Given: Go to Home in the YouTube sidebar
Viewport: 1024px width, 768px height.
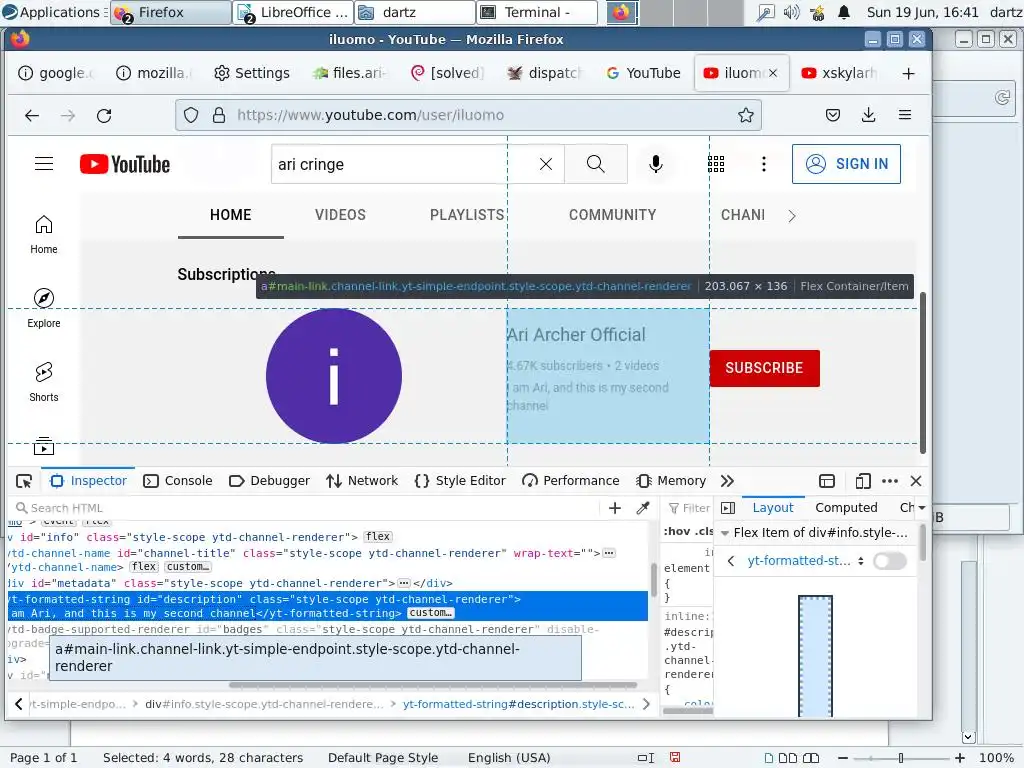Looking at the screenshot, I should pos(44,234).
